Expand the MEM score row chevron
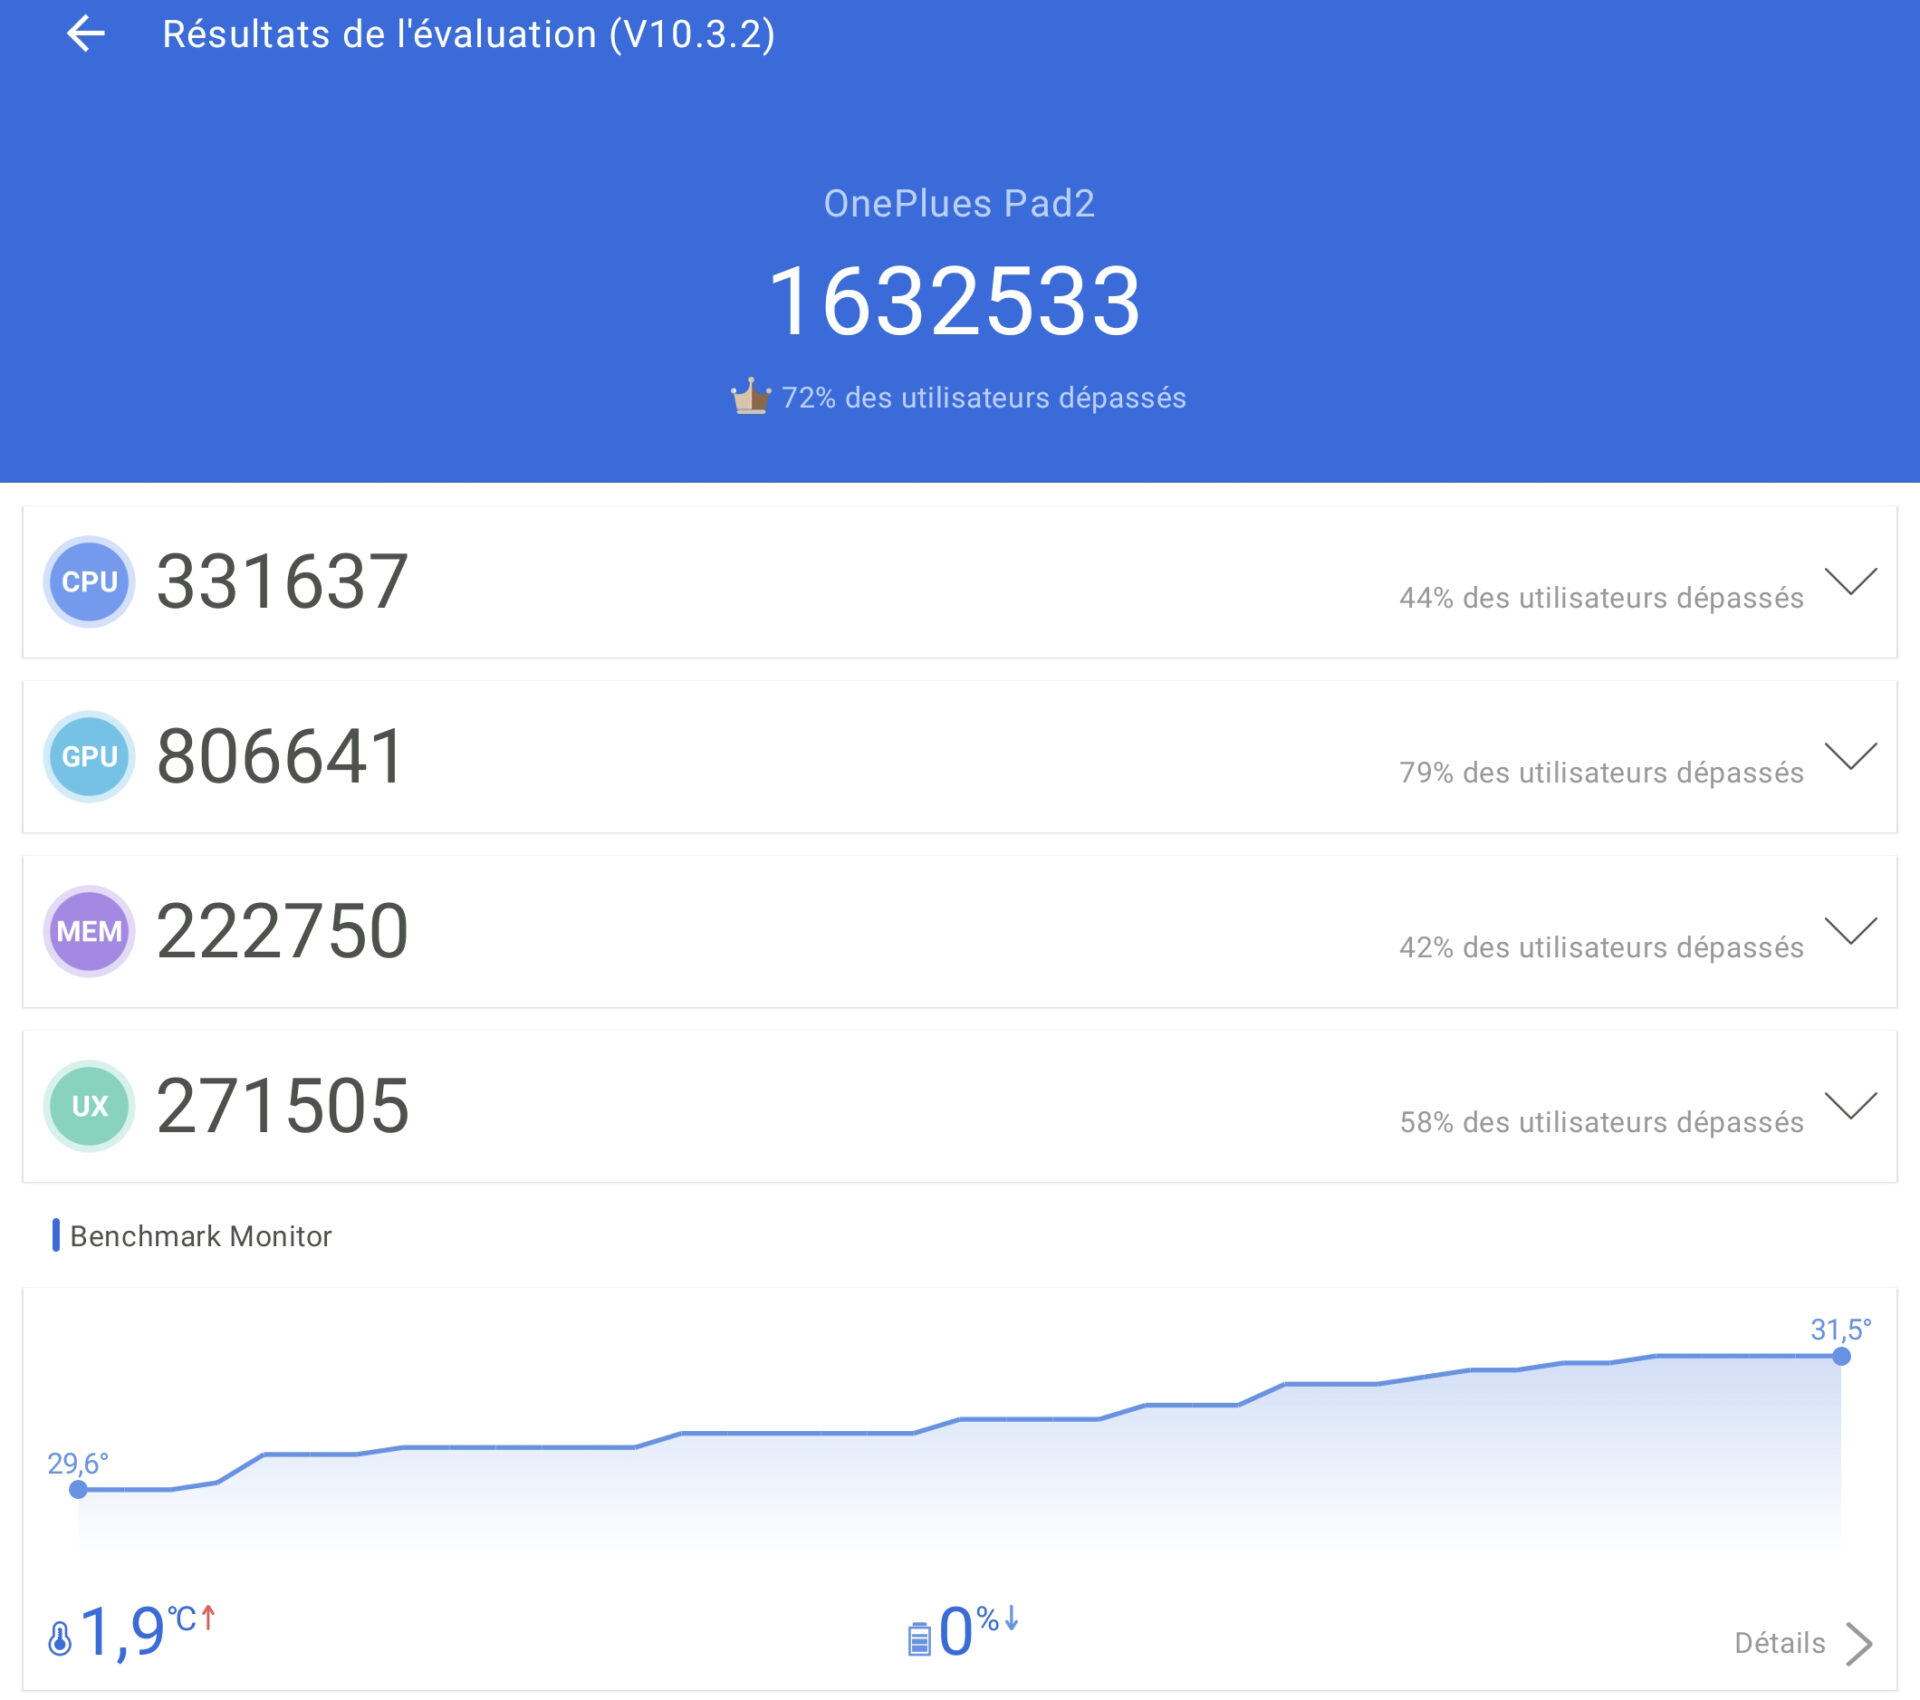 tap(1850, 931)
